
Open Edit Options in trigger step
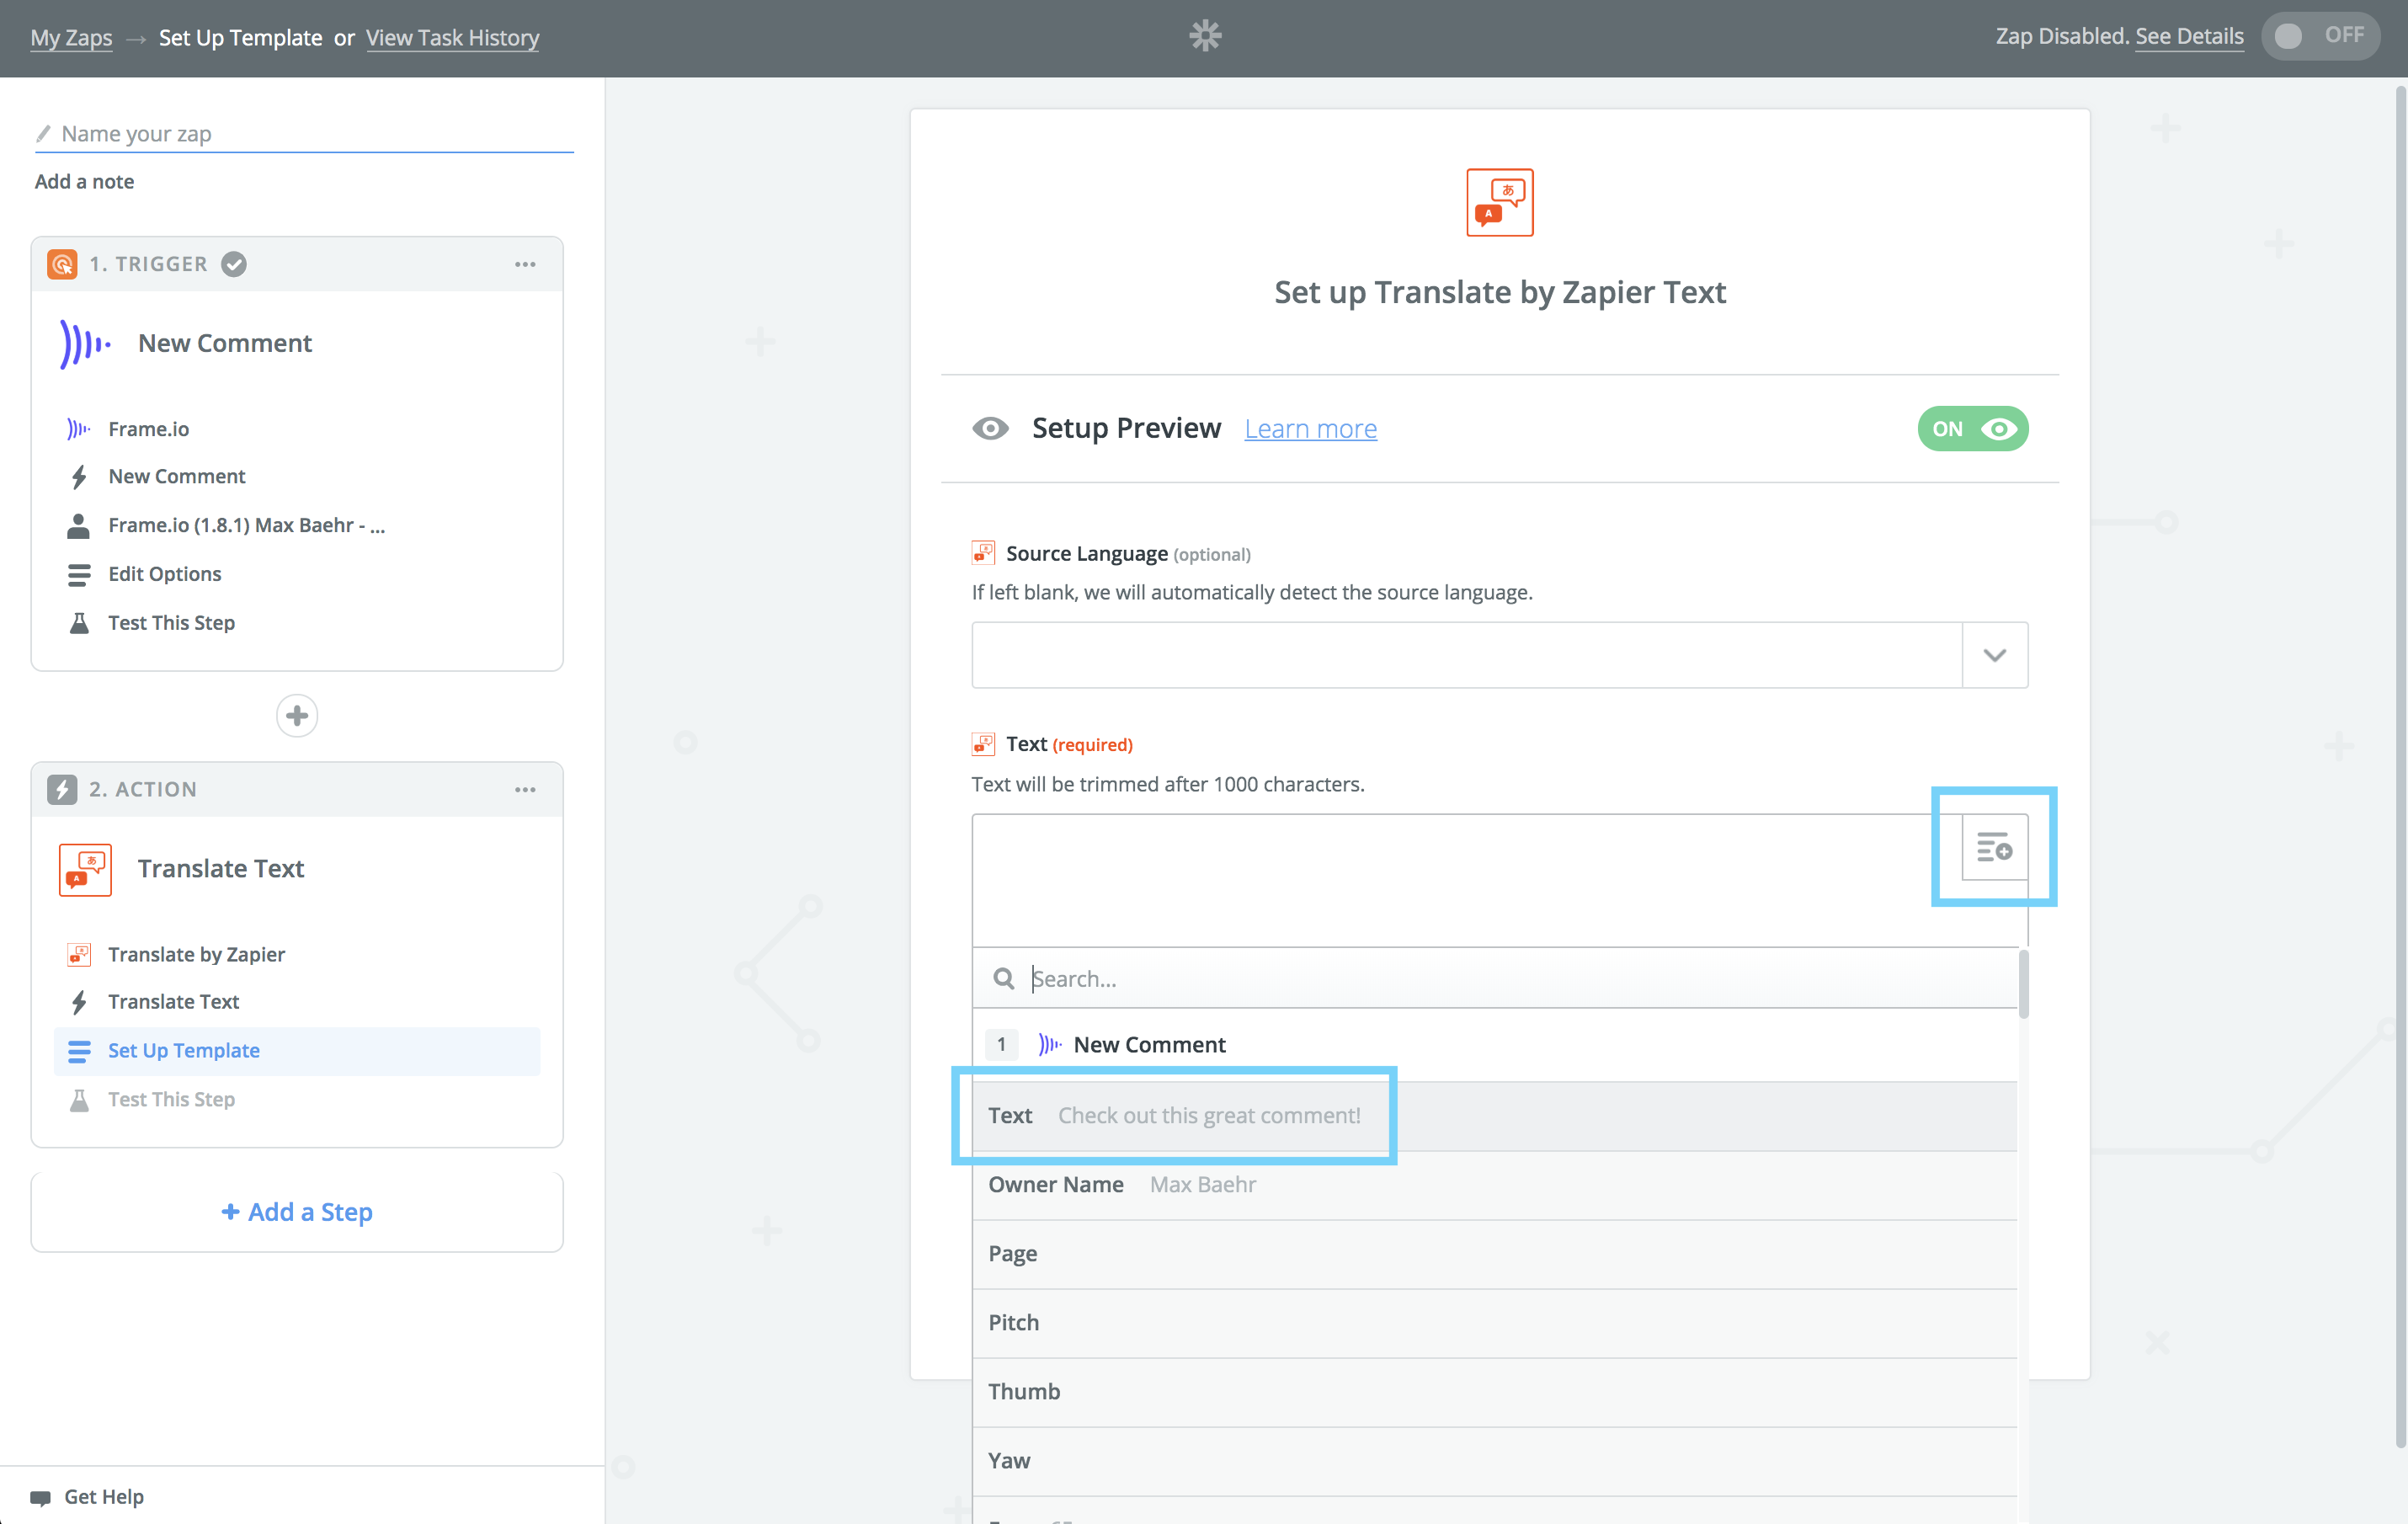165,574
